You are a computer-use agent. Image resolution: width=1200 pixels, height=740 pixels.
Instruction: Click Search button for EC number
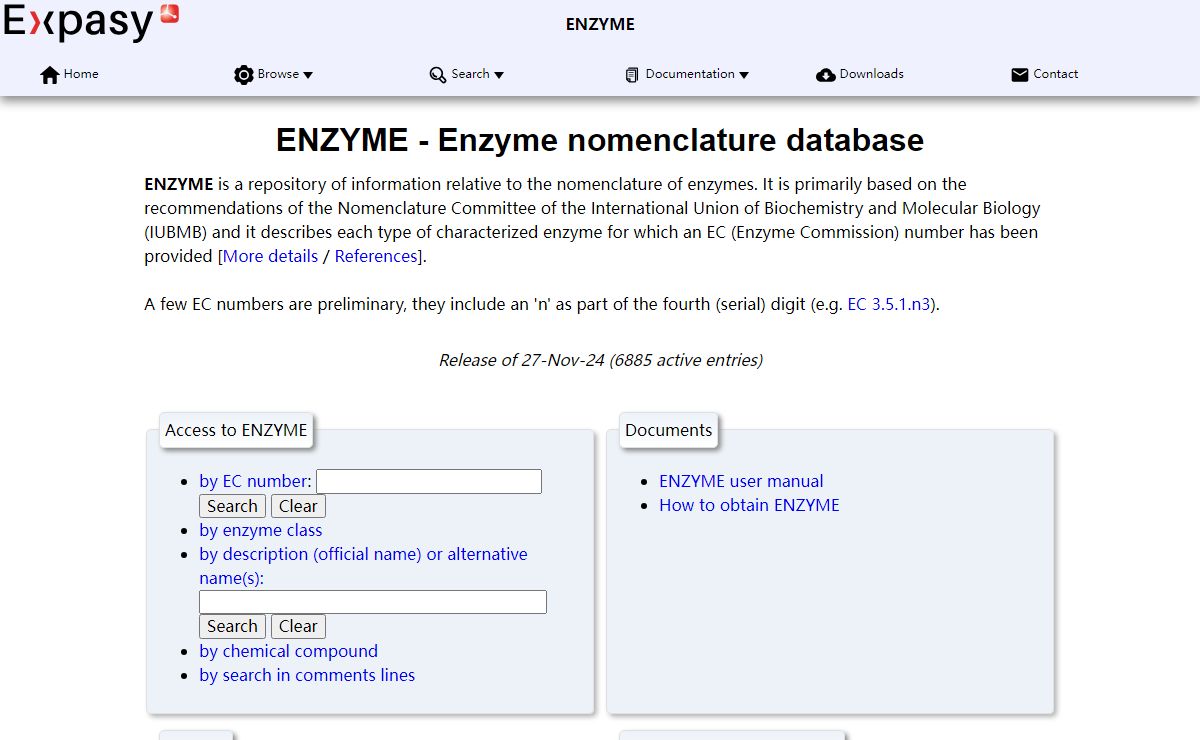[232, 506]
